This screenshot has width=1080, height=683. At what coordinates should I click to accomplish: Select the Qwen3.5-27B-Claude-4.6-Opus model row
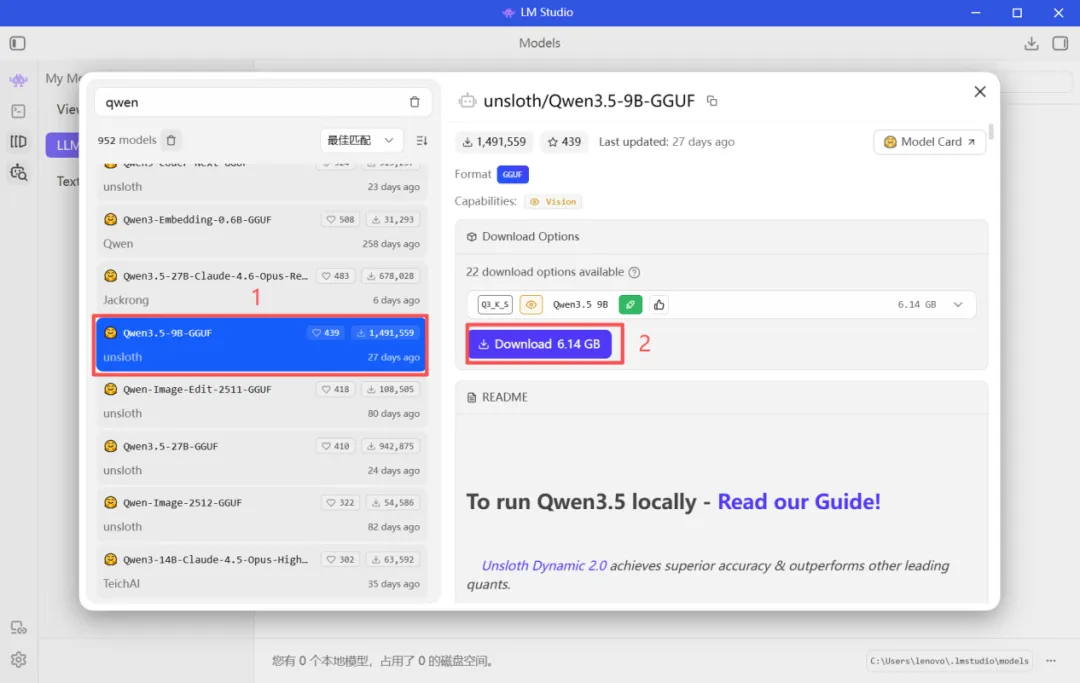[x=261, y=288]
